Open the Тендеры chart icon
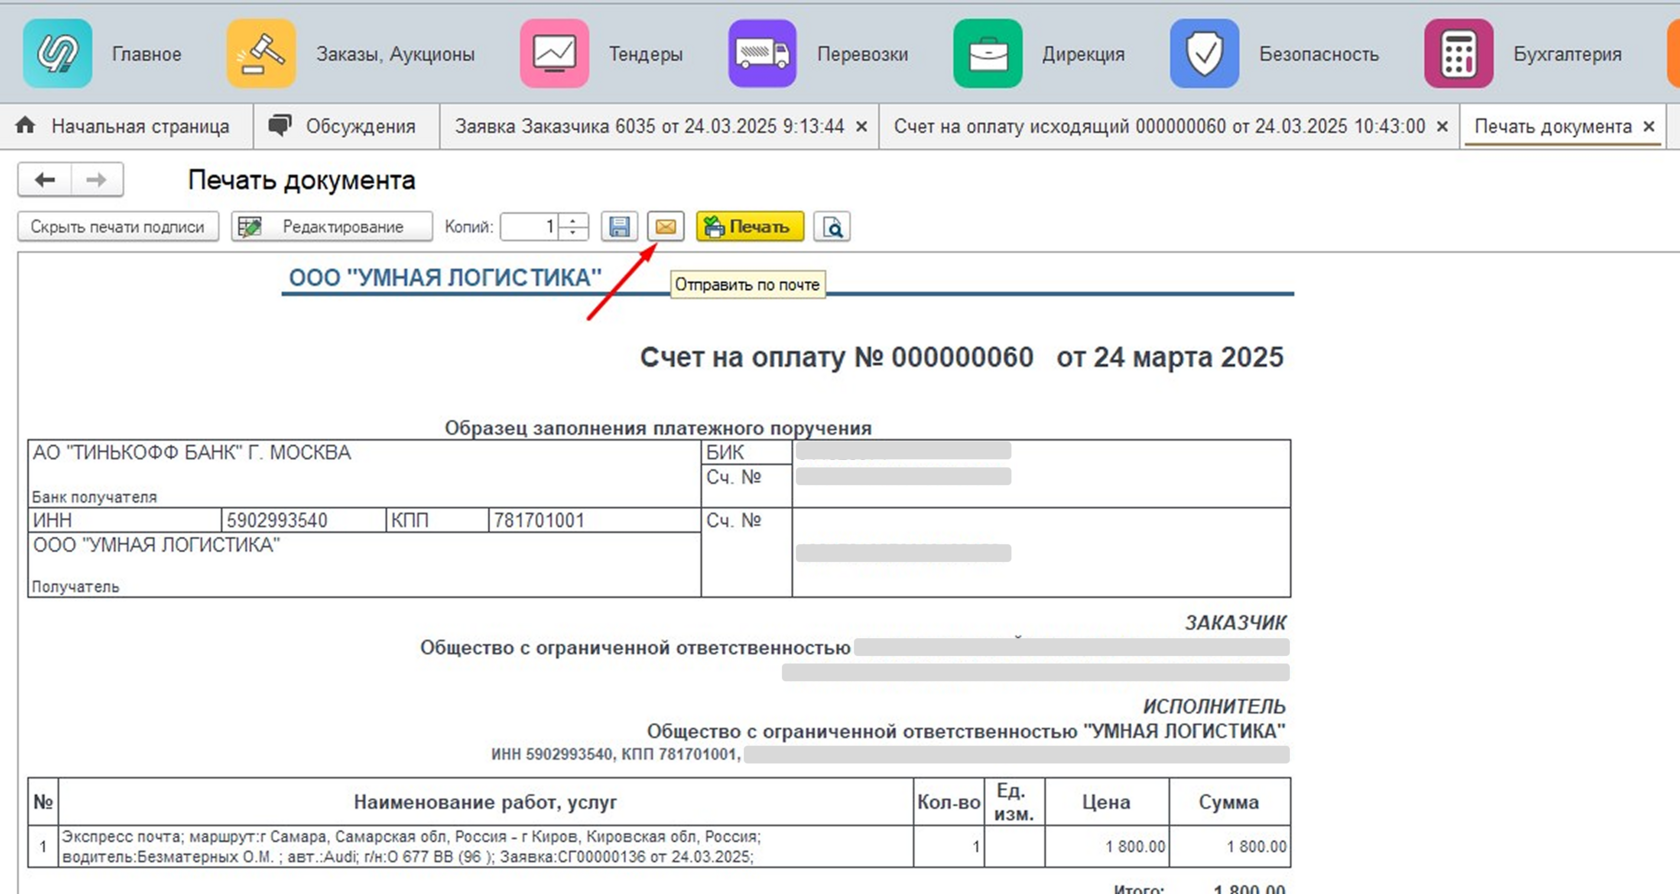The image size is (1680, 894). (554, 54)
